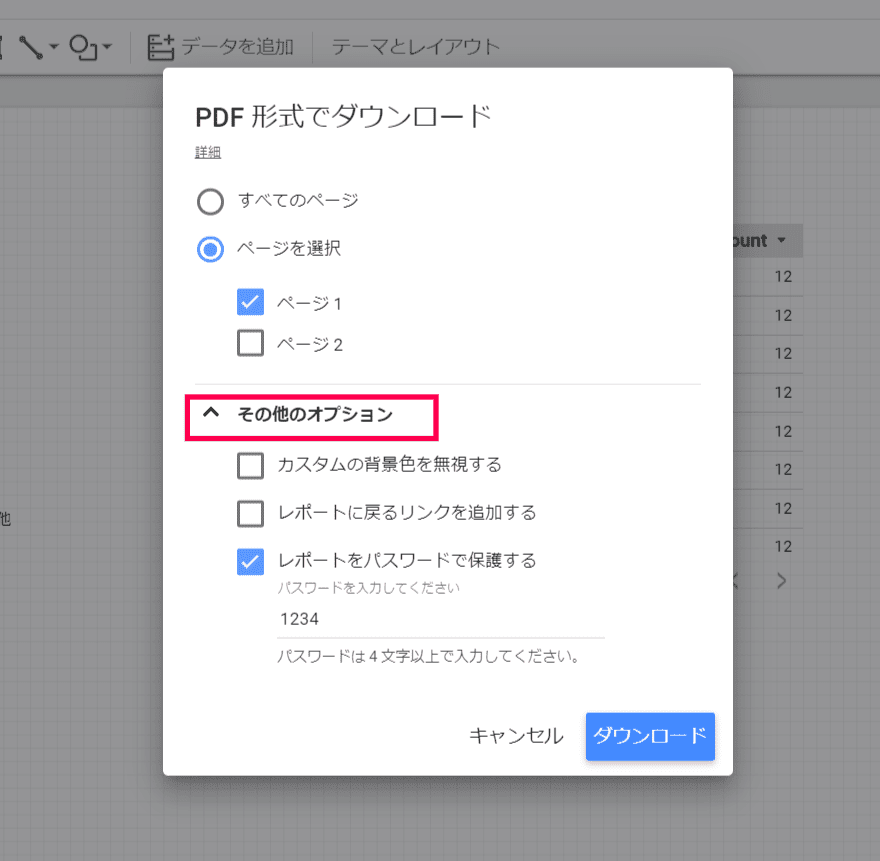Click the PDF 形式でダウンロード dialog title
Screen dimensions: 880x861
click(x=343, y=117)
